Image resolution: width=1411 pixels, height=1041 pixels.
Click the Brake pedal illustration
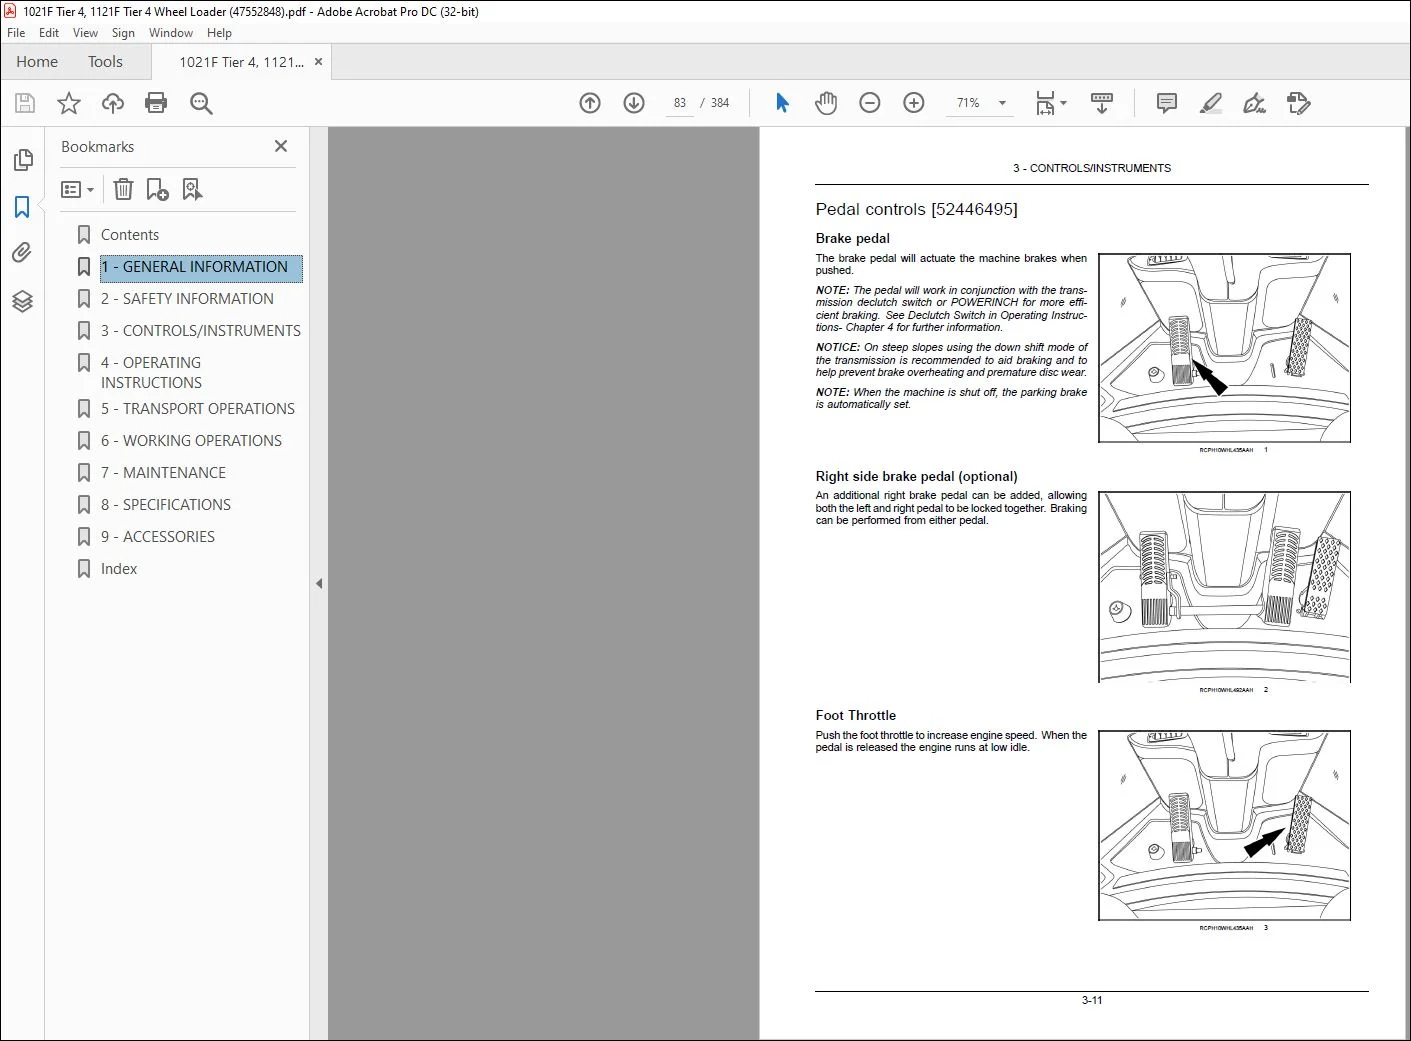(1224, 348)
